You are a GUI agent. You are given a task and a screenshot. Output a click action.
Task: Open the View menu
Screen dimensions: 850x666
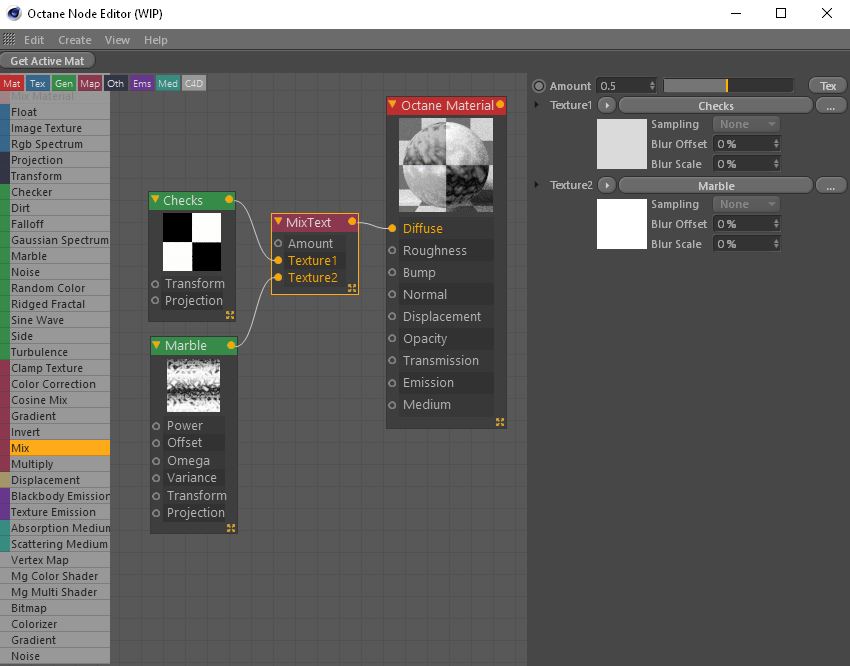[117, 40]
